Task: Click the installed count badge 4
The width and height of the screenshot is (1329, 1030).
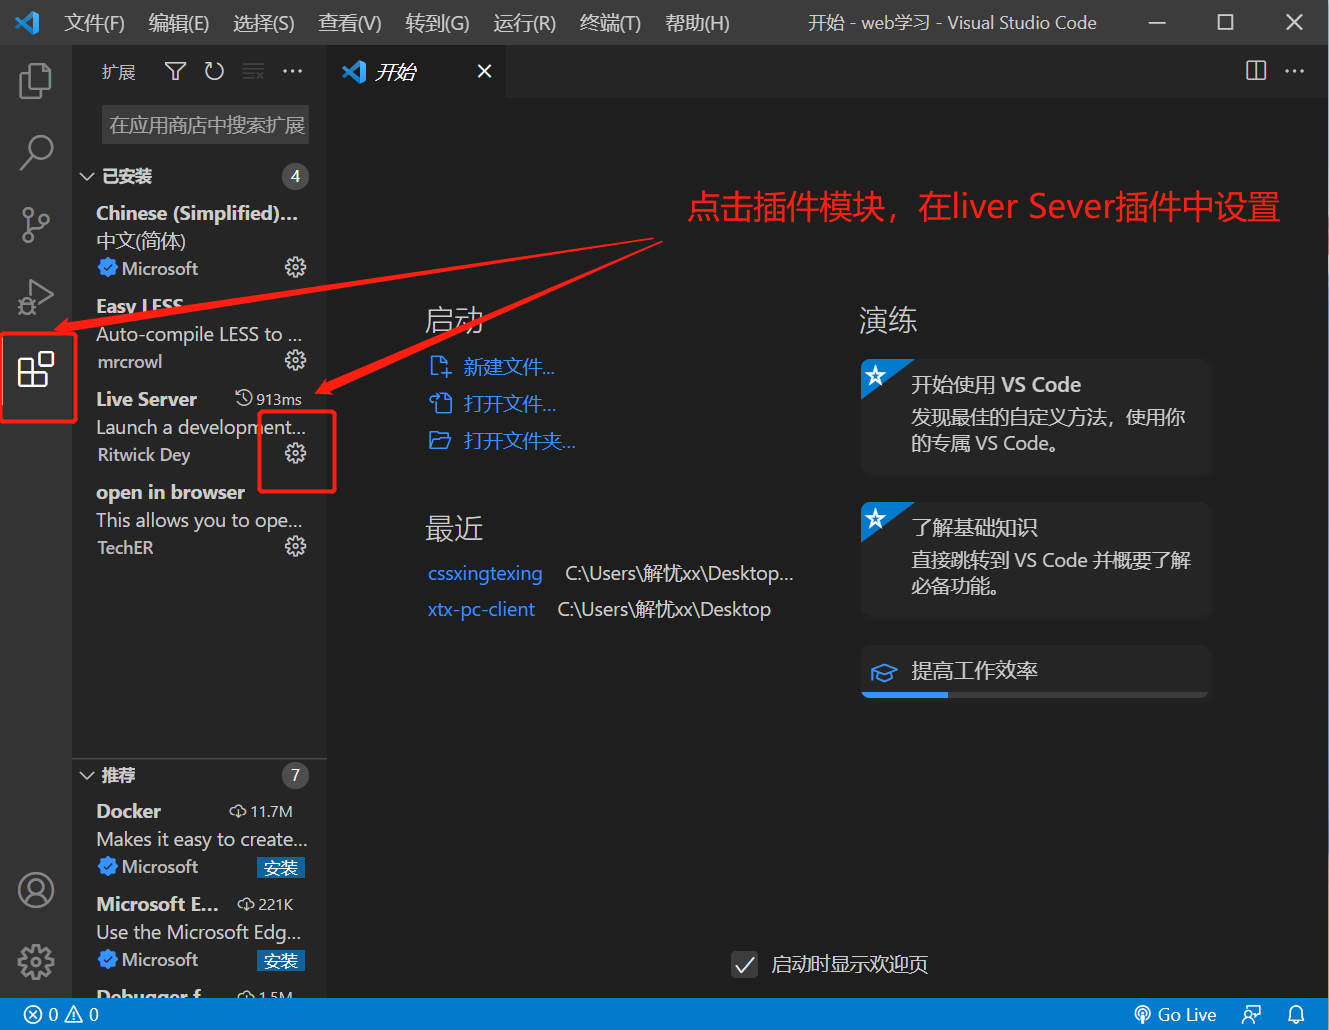Action: tap(295, 176)
